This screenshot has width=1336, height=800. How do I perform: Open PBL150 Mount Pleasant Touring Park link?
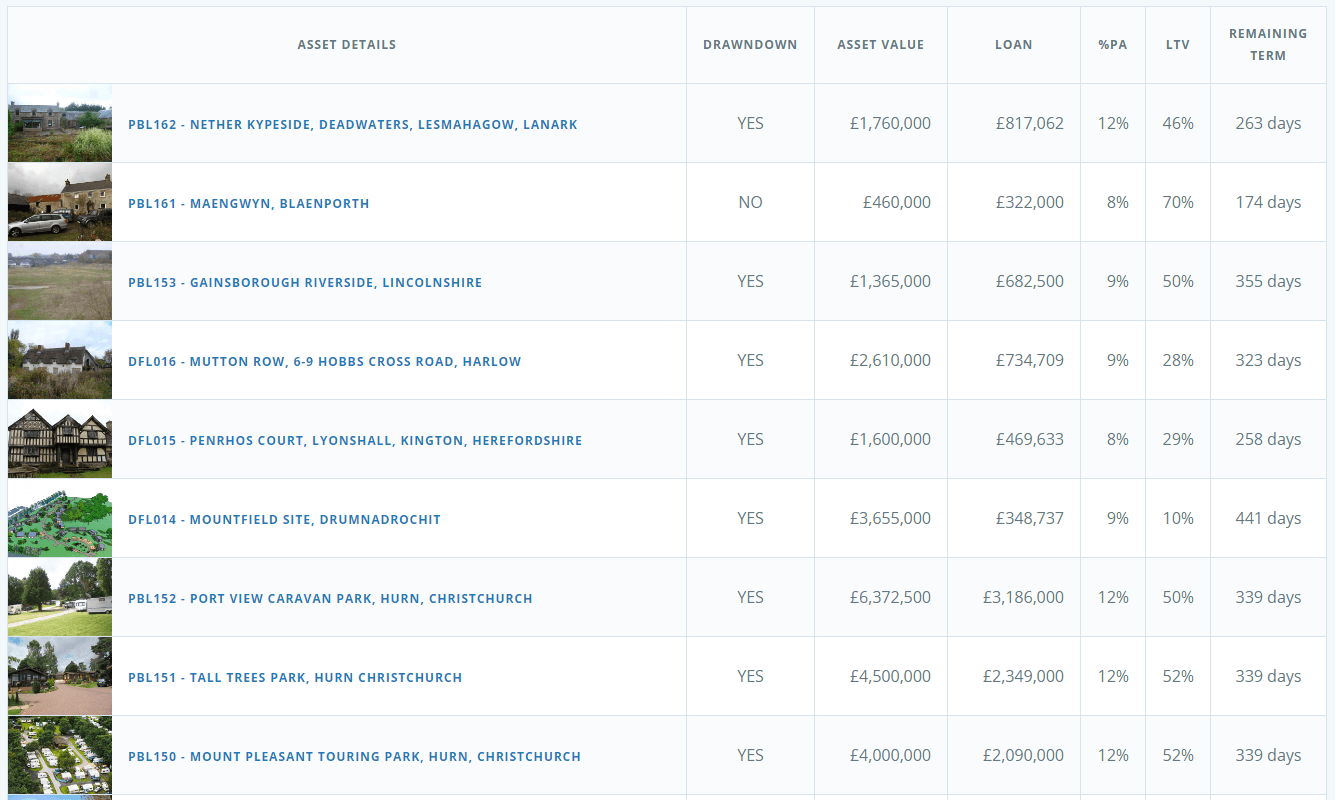pyautogui.click(x=354, y=757)
